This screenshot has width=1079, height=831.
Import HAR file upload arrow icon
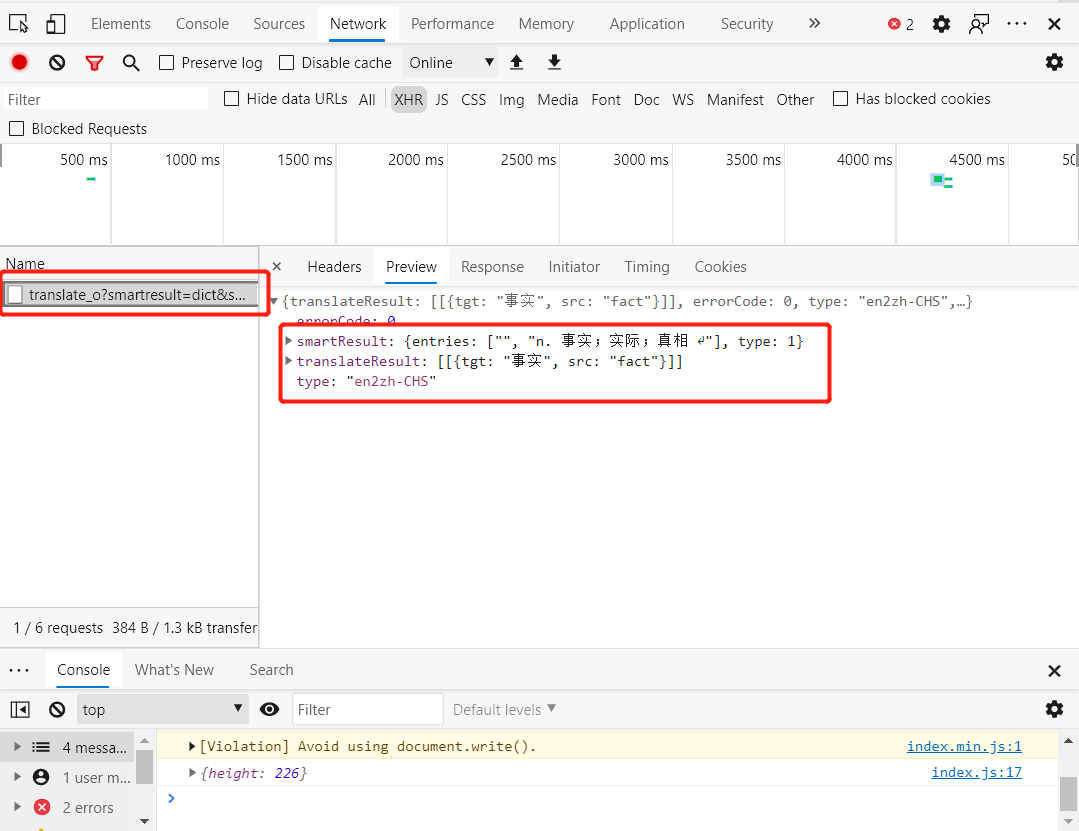(517, 63)
